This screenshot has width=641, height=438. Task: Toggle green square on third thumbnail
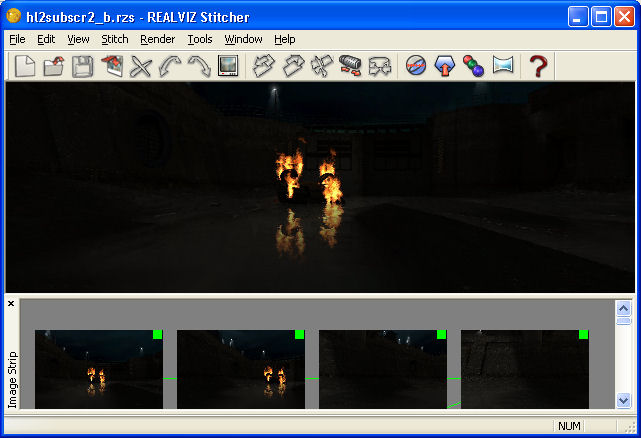pos(442,335)
